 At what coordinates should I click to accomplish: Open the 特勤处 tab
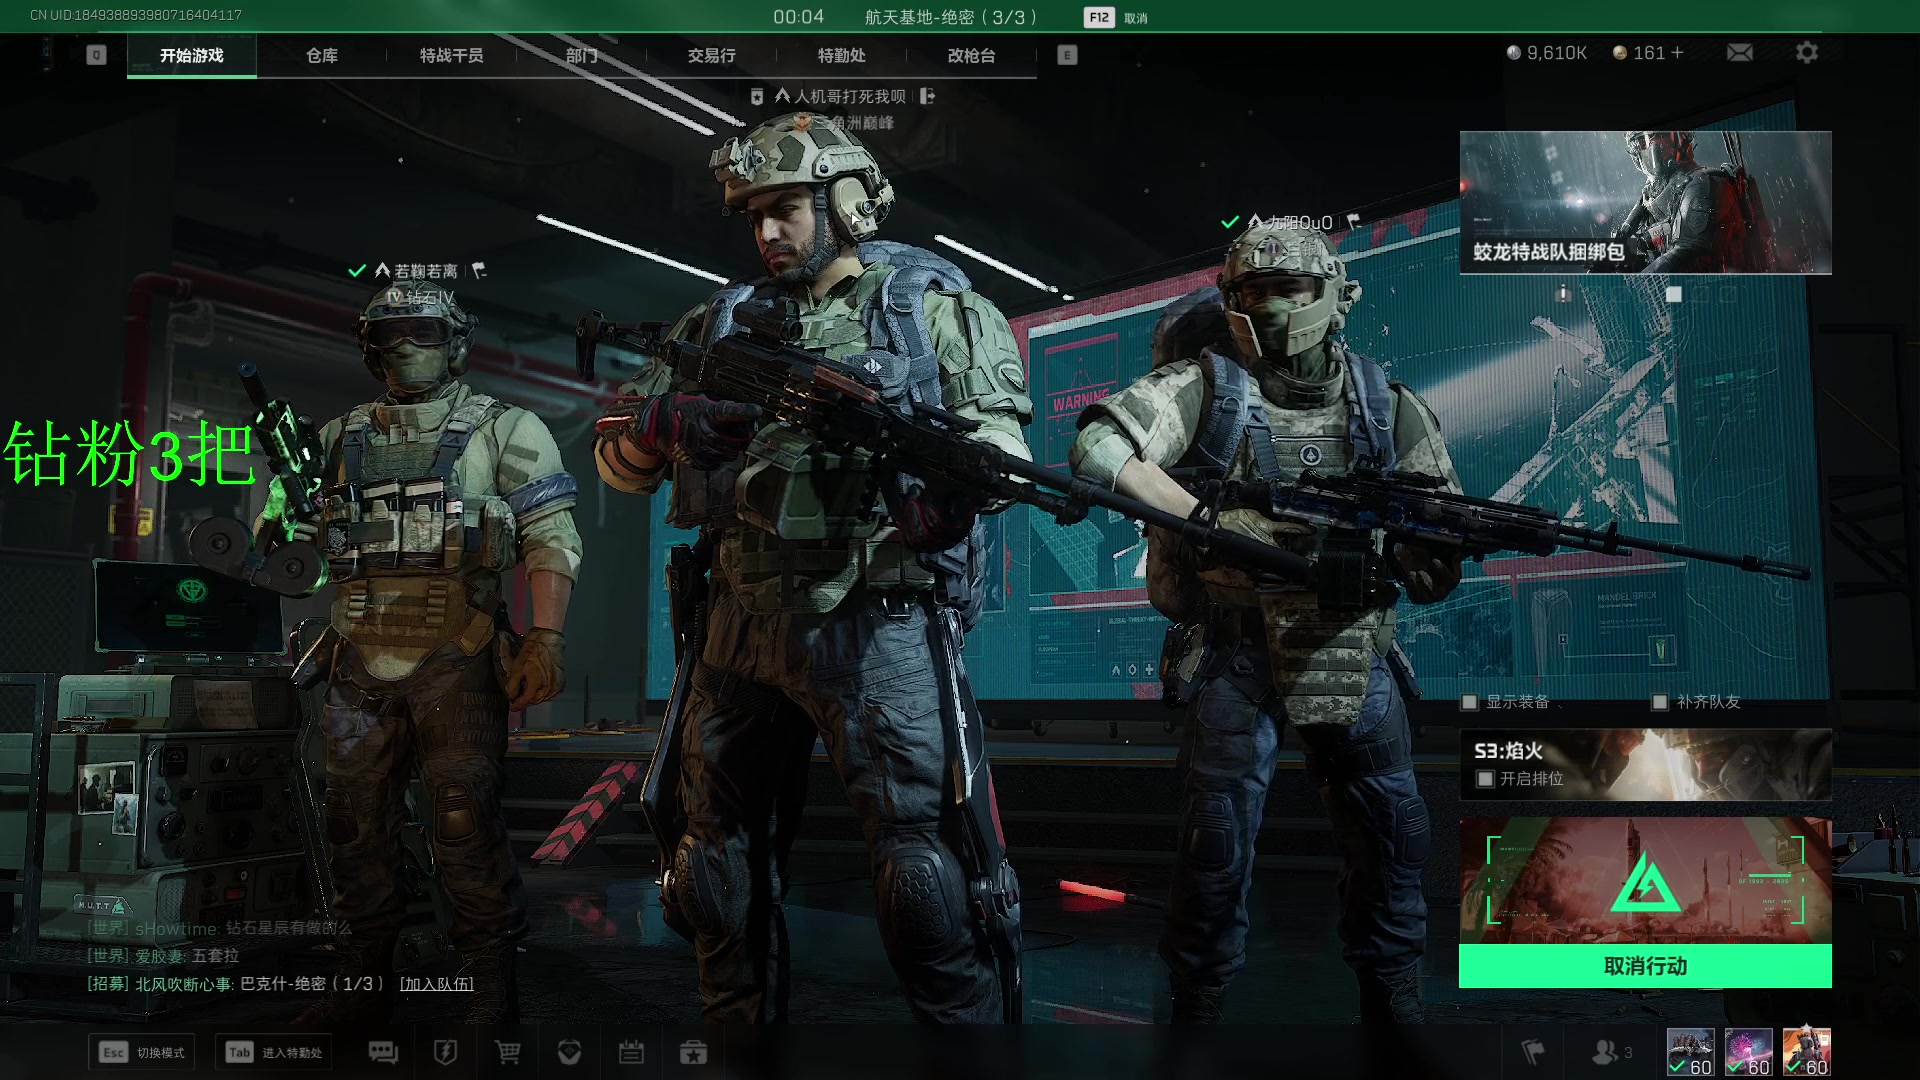tap(842, 55)
